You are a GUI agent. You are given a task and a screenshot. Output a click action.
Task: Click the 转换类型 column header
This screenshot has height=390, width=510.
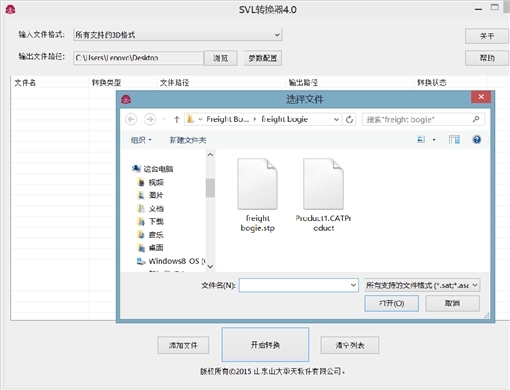point(123,82)
